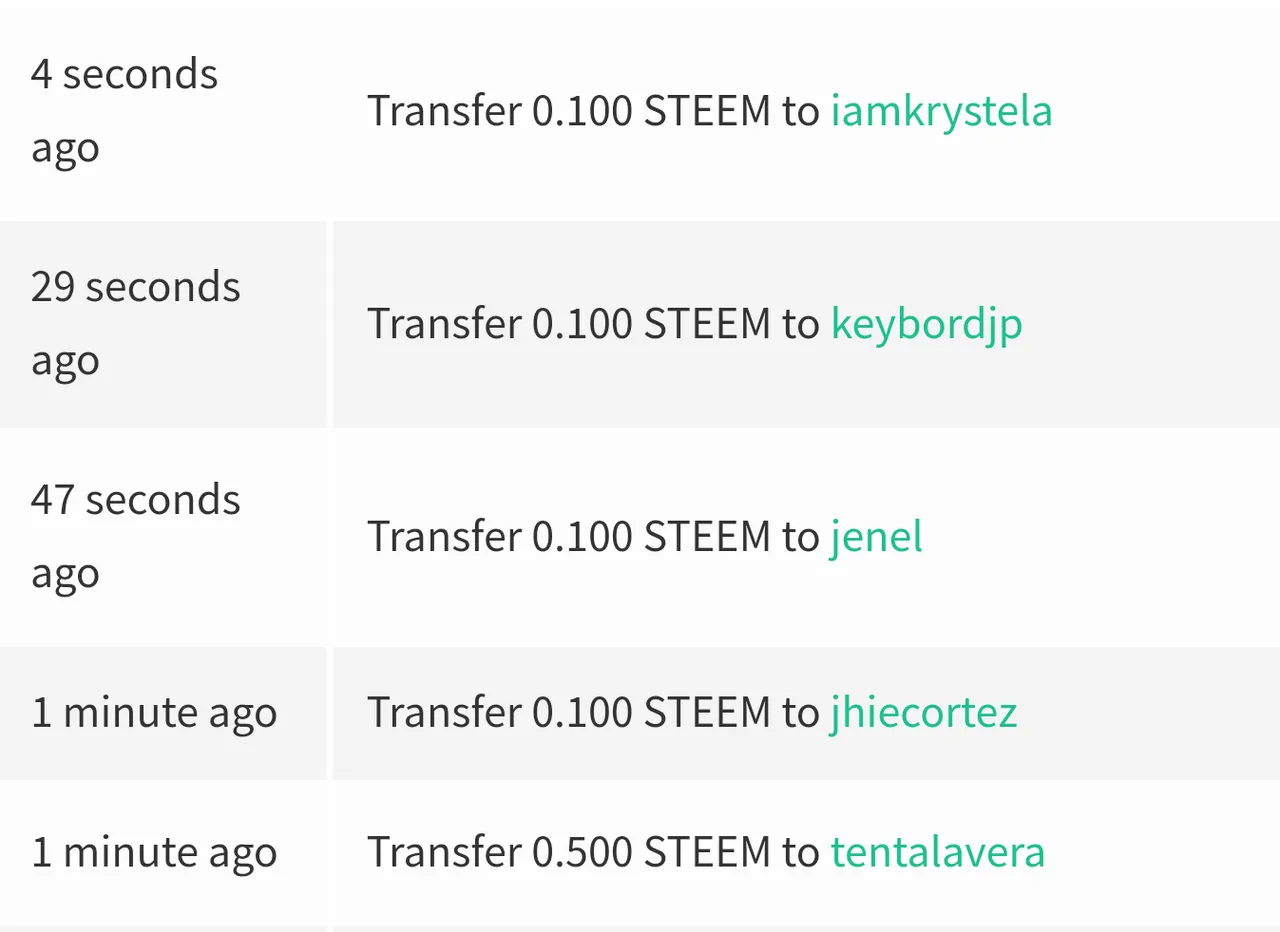Click the 0.100 amount sent to keybordjp
The height and width of the screenshot is (932, 1280).
tap(581, 324)
